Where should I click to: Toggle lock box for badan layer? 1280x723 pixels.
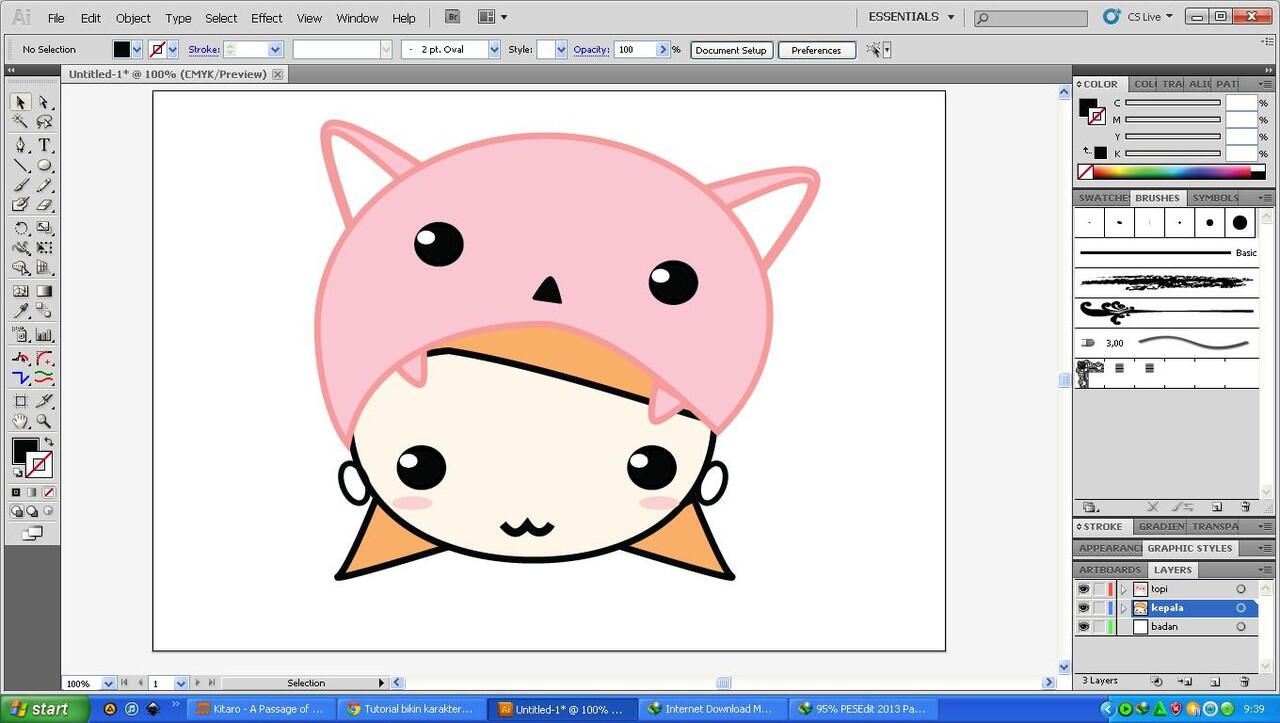pos(1099,627)
